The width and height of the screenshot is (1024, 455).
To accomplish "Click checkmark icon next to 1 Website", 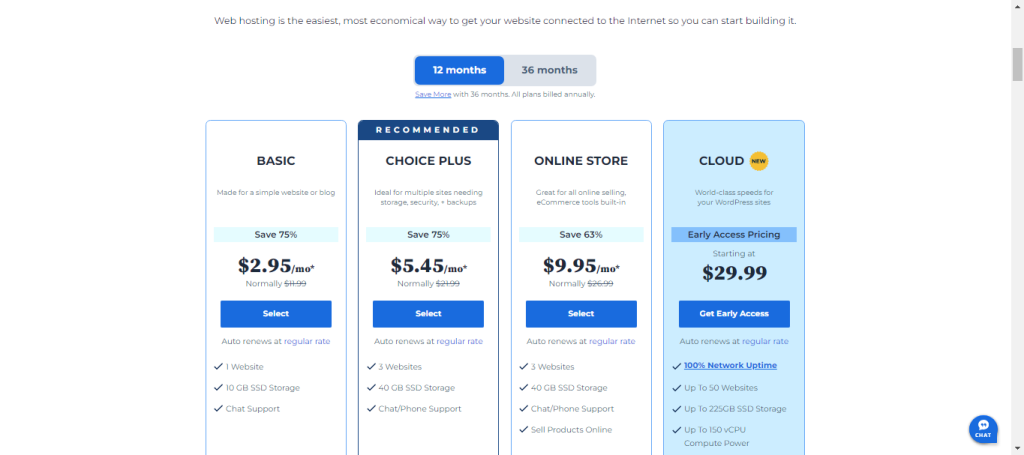I will point(218,367).
